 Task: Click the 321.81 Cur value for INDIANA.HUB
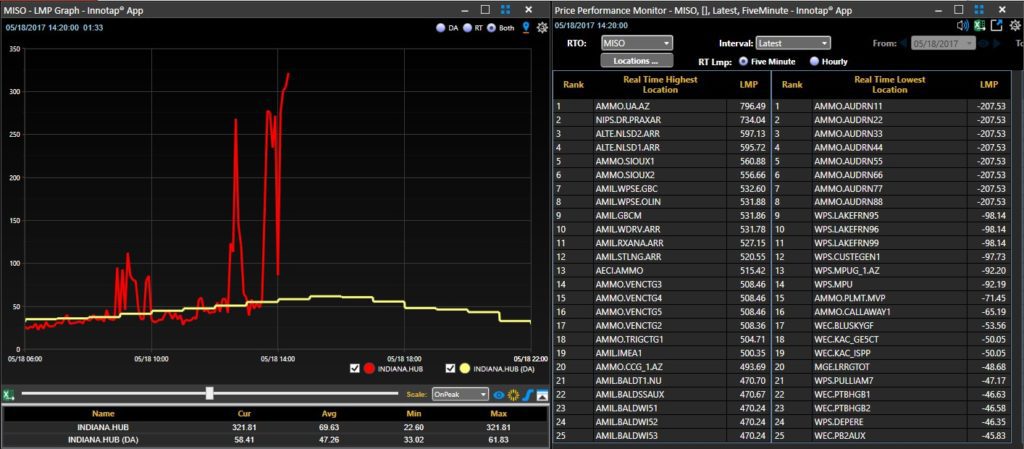point(243,427)
